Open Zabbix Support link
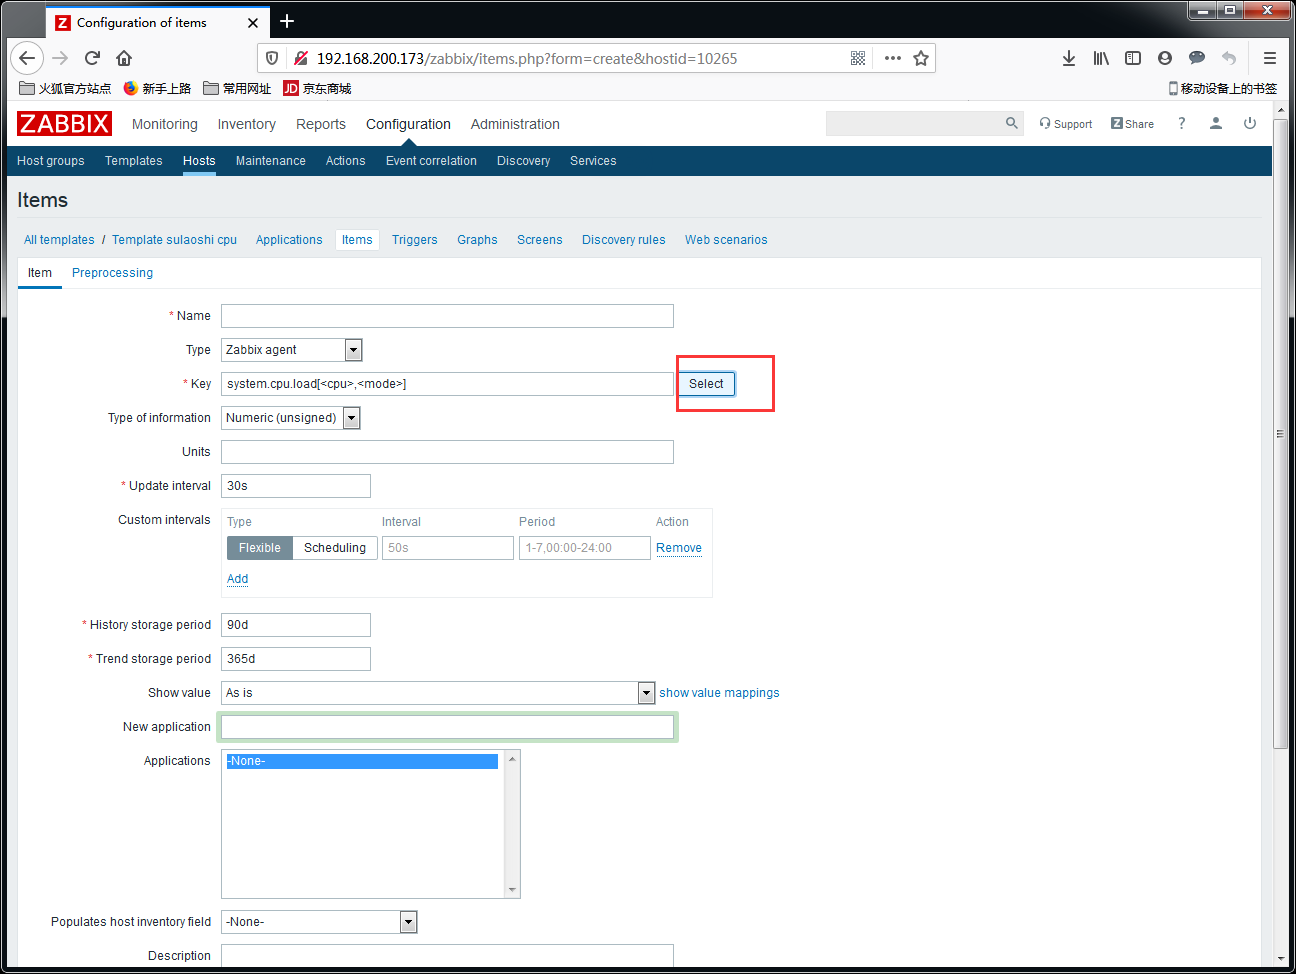The width and height of the screenshot is (1296, 974). point(1066,124)
